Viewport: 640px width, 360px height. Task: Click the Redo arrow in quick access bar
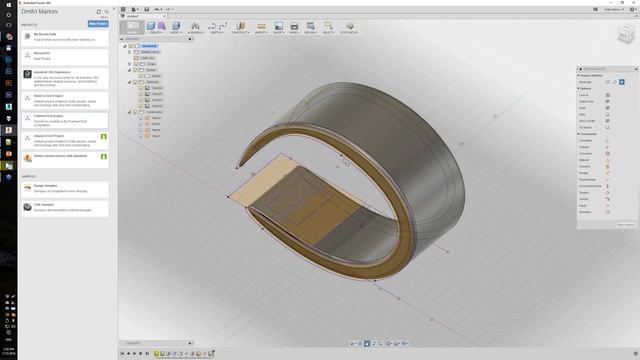point(169,9)
